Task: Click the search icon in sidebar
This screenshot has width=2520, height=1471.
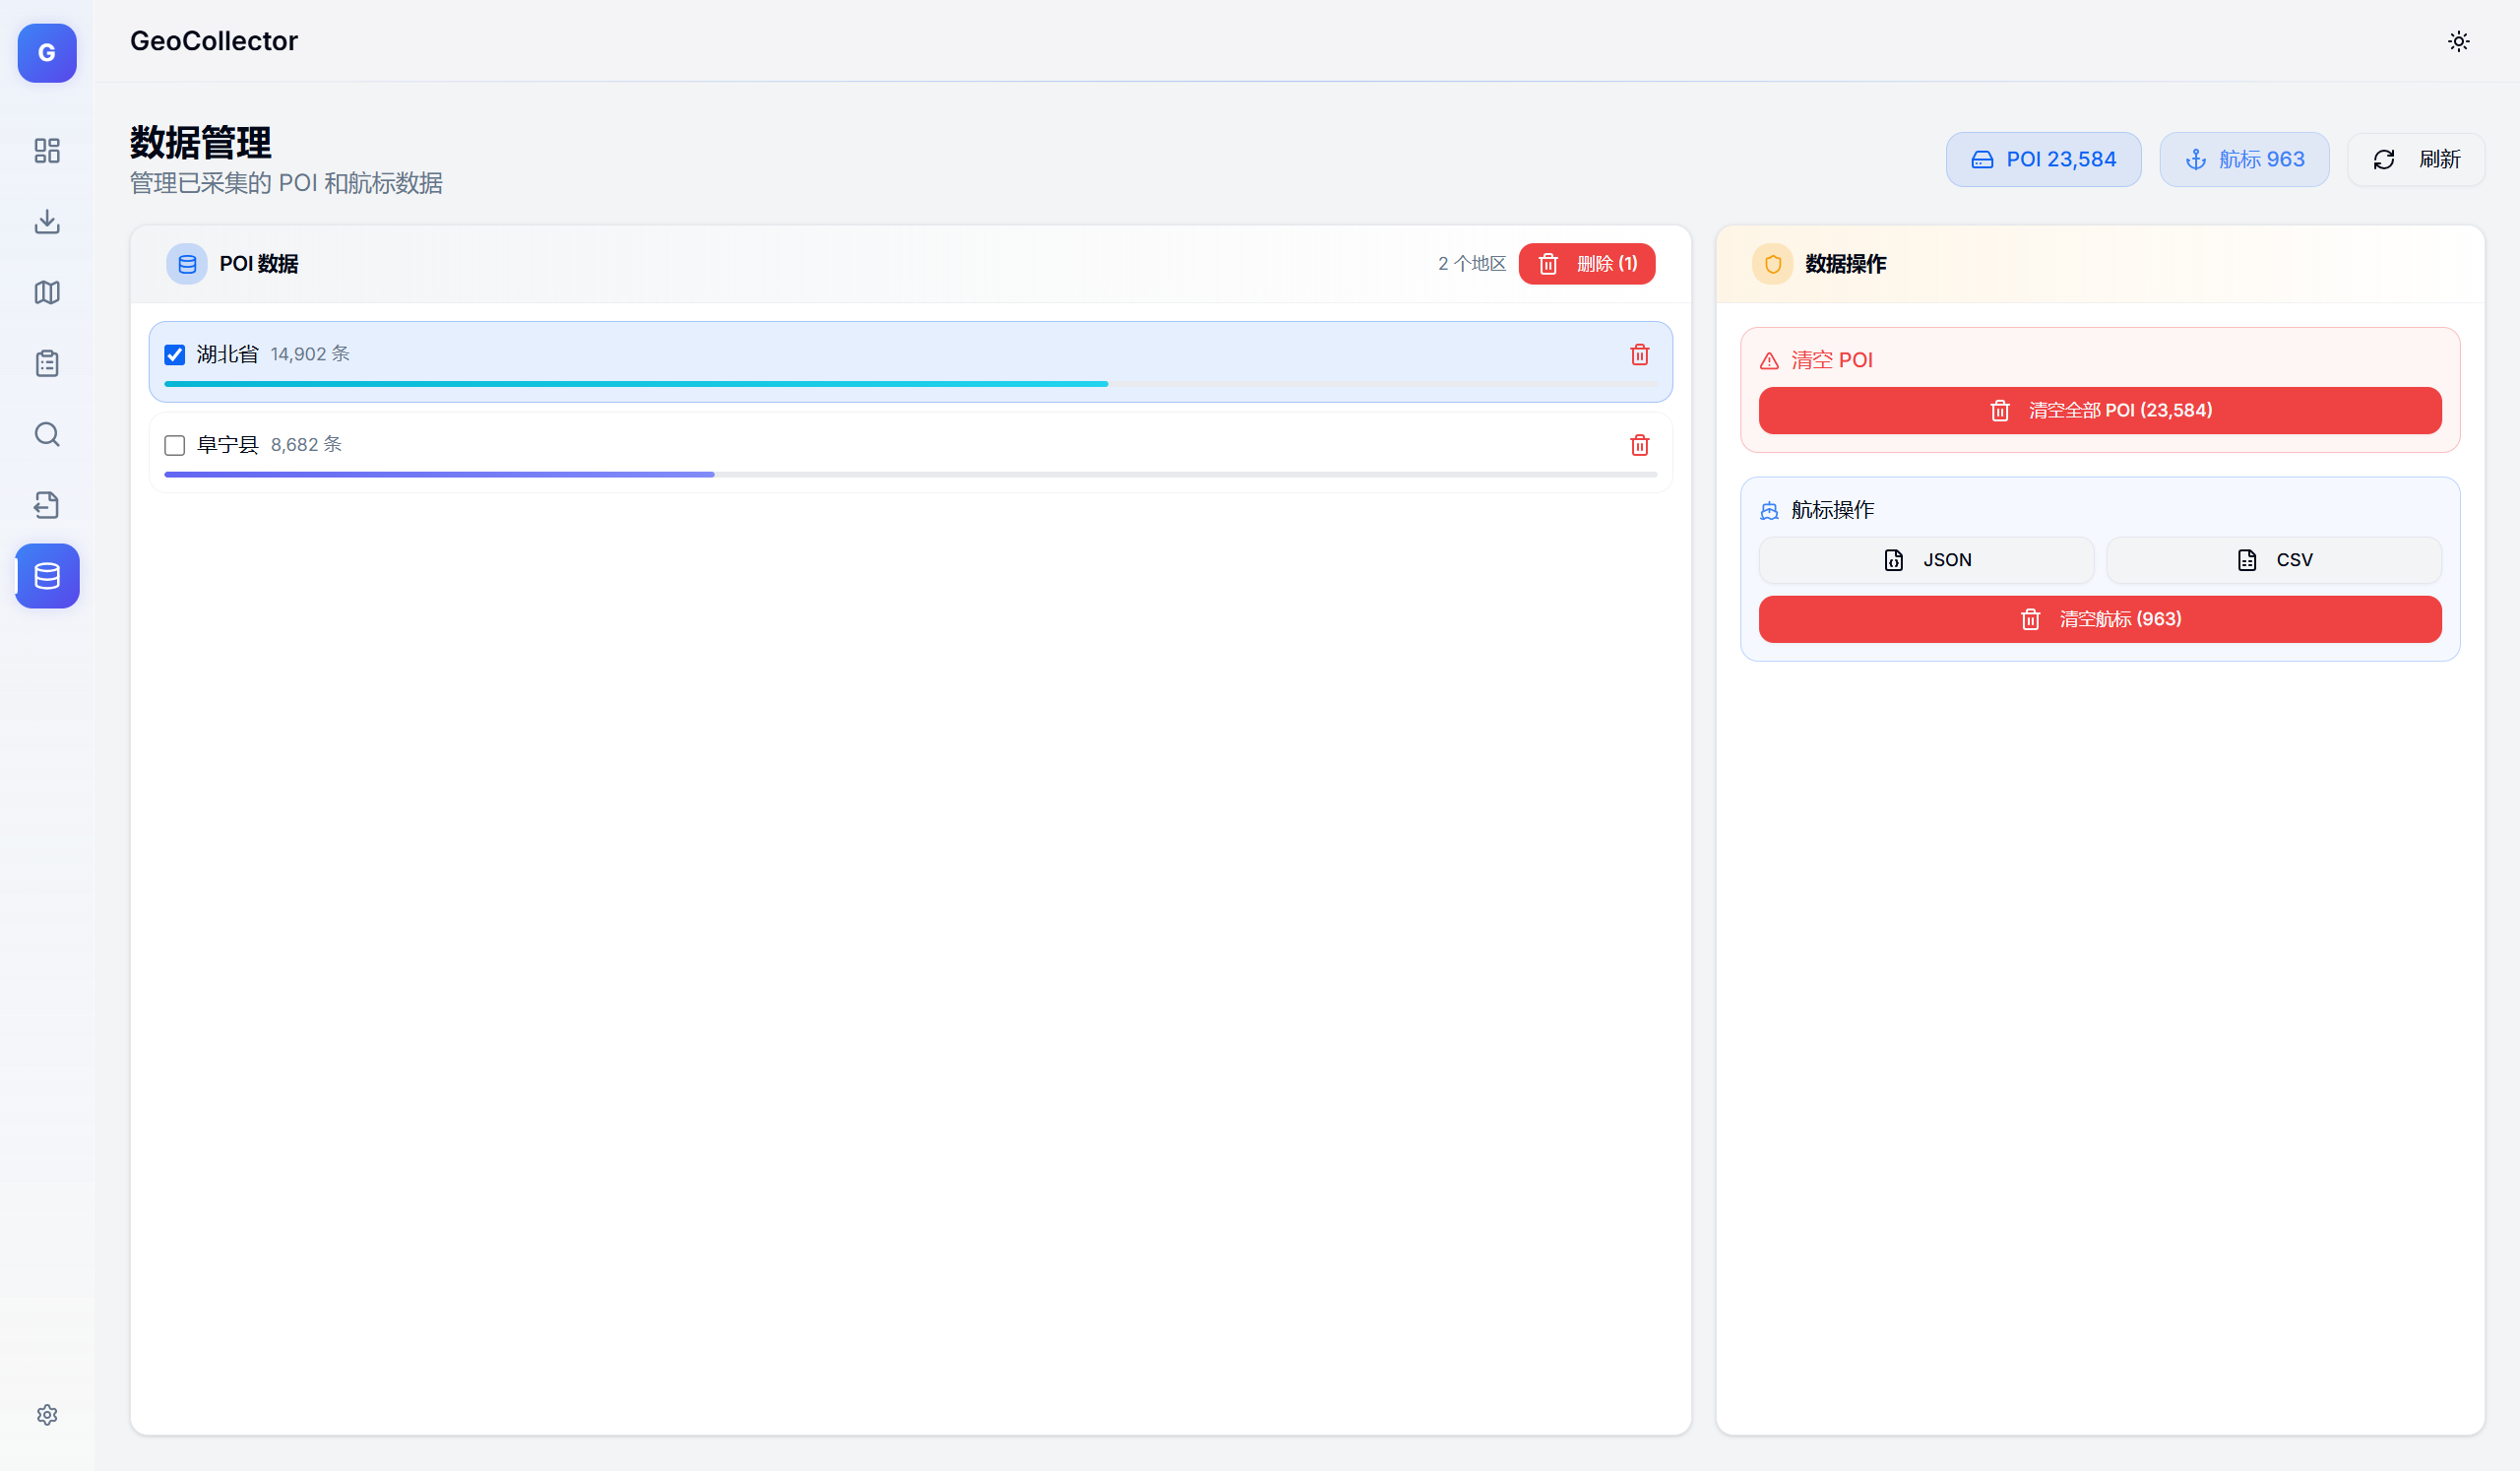Action: tap(47, 434)
